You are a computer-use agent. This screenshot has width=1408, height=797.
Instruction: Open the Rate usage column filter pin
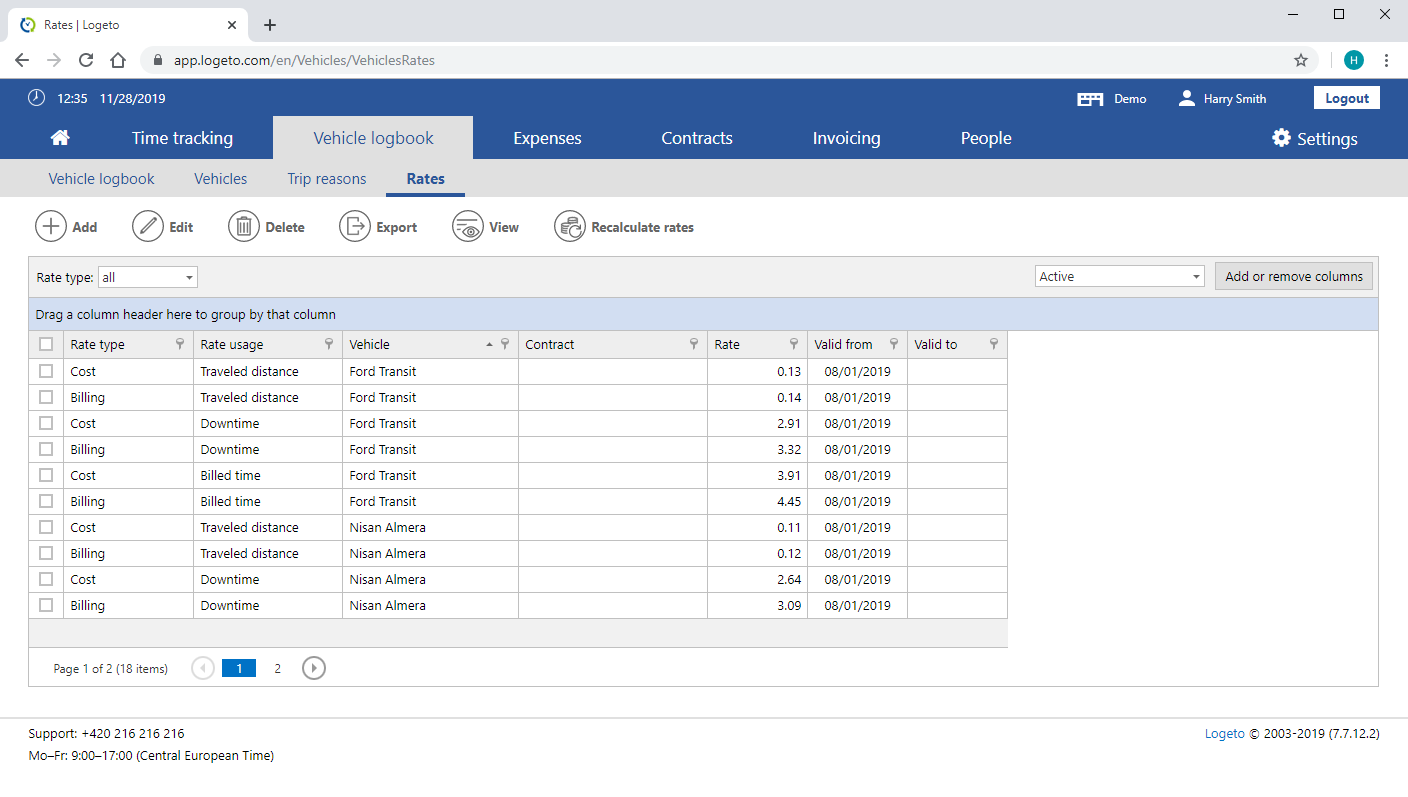[329, 344]
